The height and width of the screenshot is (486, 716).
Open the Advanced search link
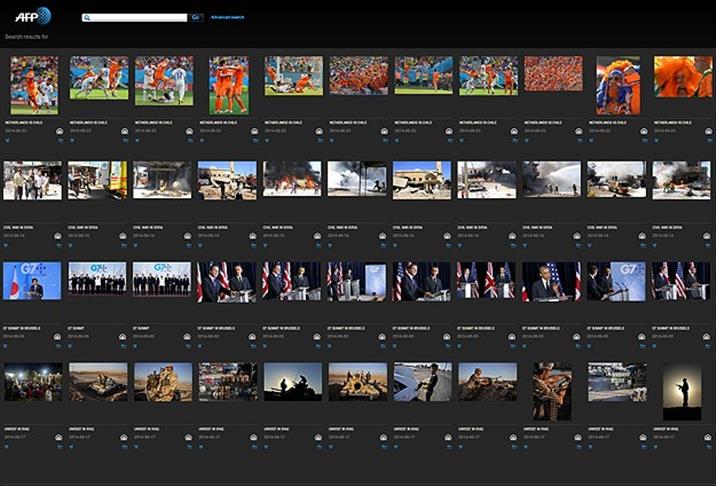227,17
